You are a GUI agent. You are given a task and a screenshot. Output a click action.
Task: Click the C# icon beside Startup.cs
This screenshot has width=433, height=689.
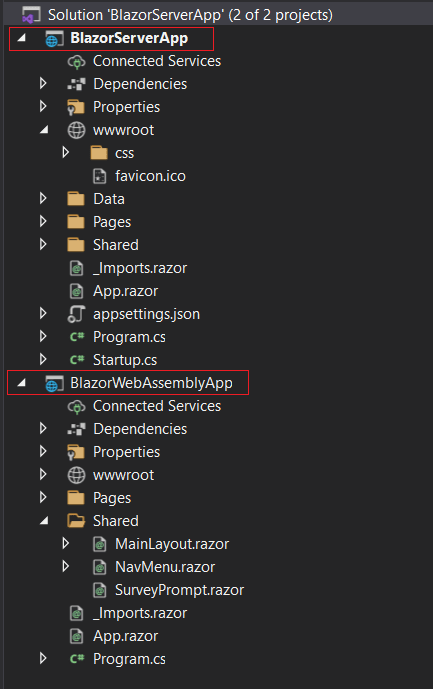[x=77, y=360]
